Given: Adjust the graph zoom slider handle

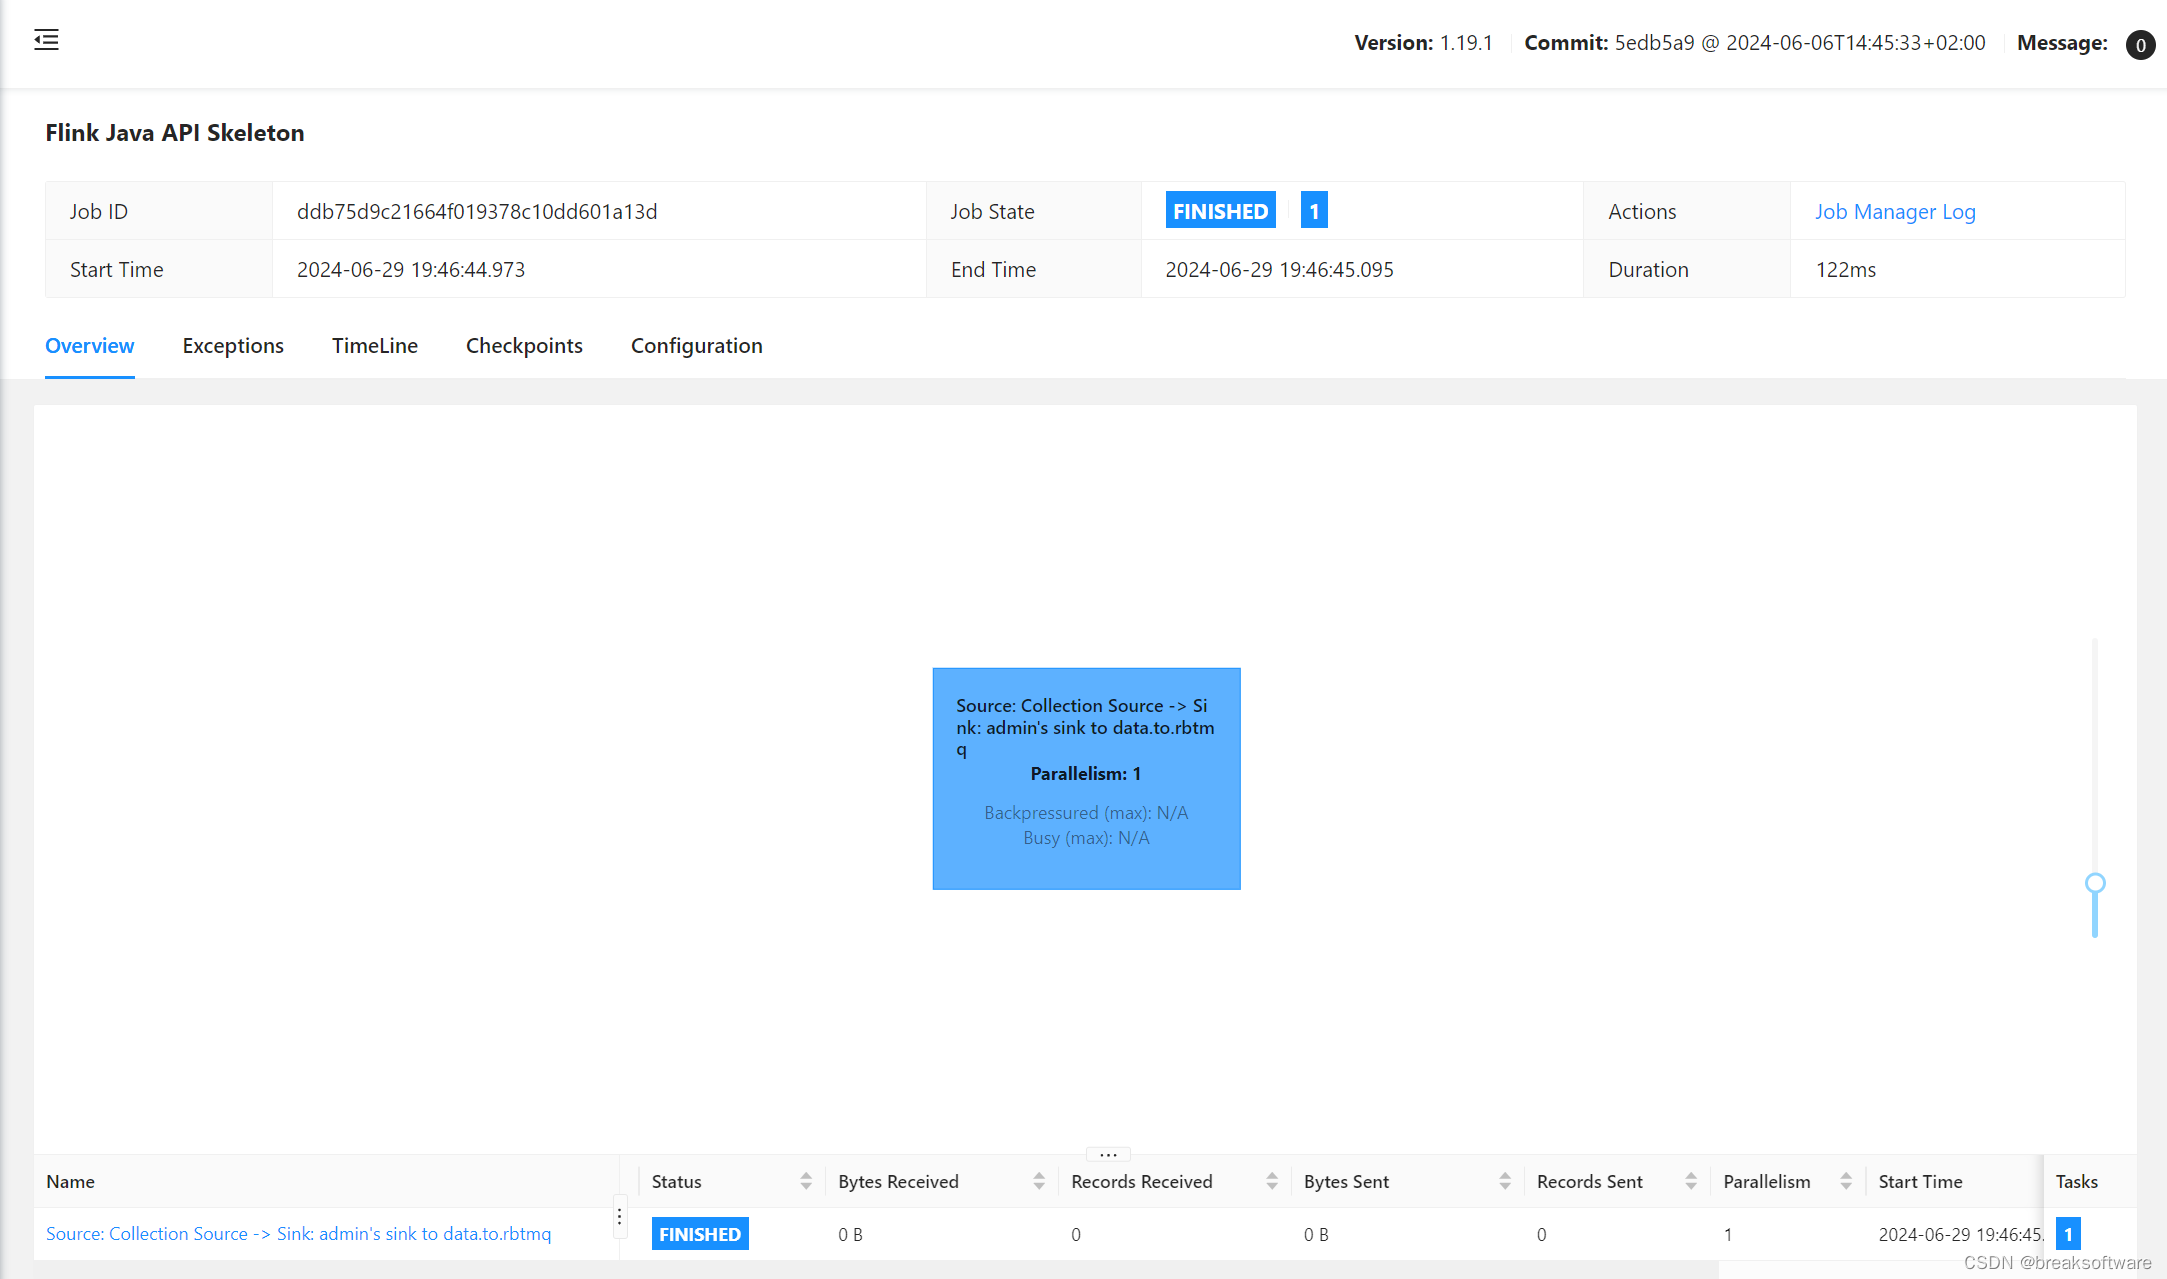Looking at the screenshot, I should pyautogui.click(x=2095, y=883).
